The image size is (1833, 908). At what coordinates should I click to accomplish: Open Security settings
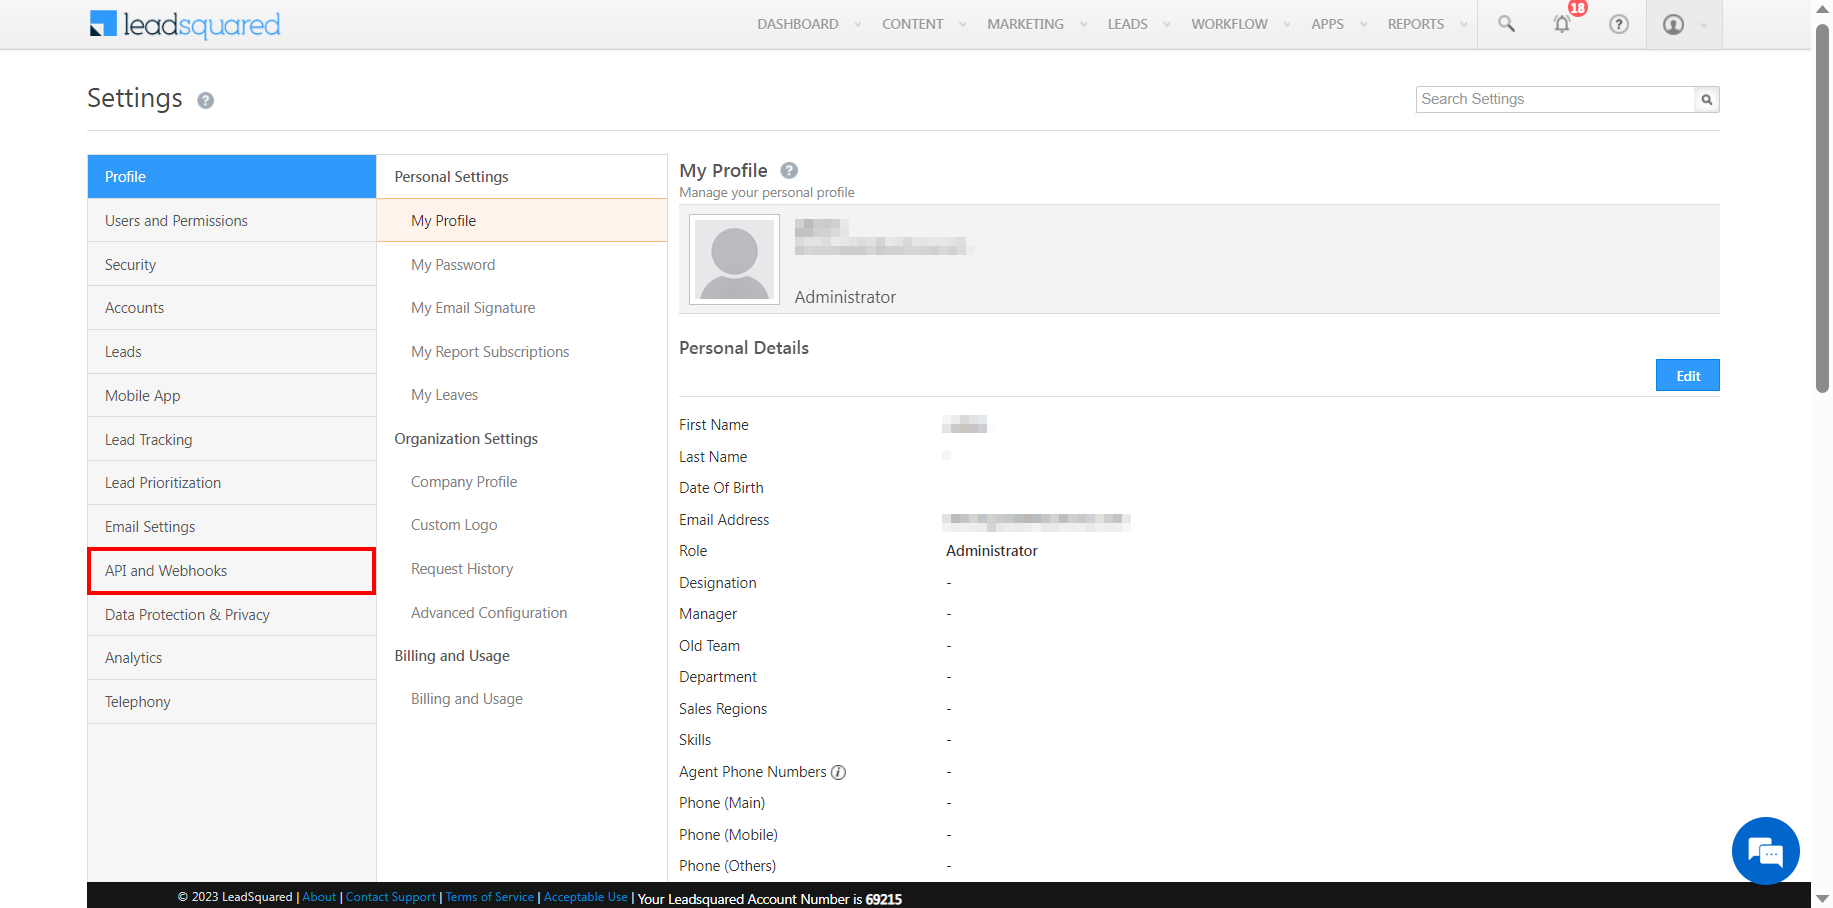(232, 265)
